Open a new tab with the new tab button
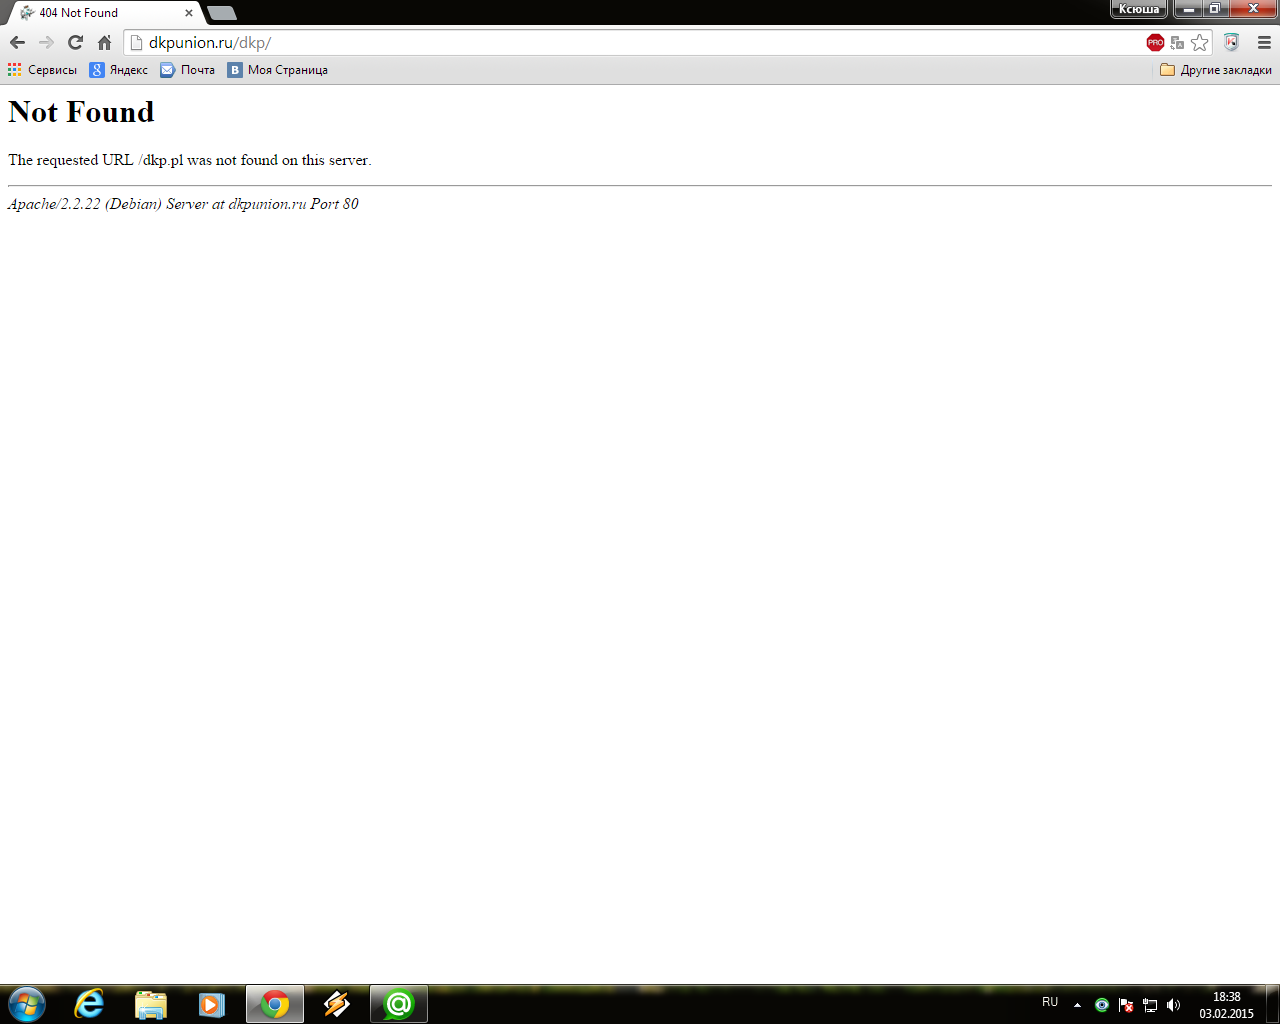Image resolution: width=1280 pixels, height=1024 pixels. [x=221, y=13]
